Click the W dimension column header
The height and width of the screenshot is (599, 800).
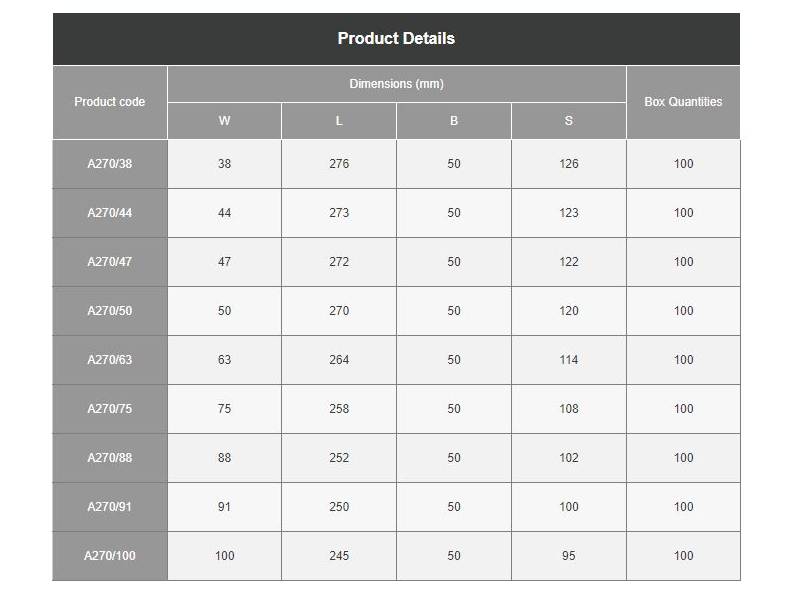point(224,121)
